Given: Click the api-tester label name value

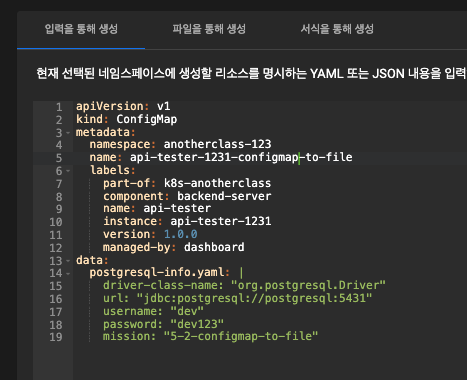Looking at the screenshot, I should [177, 208].
